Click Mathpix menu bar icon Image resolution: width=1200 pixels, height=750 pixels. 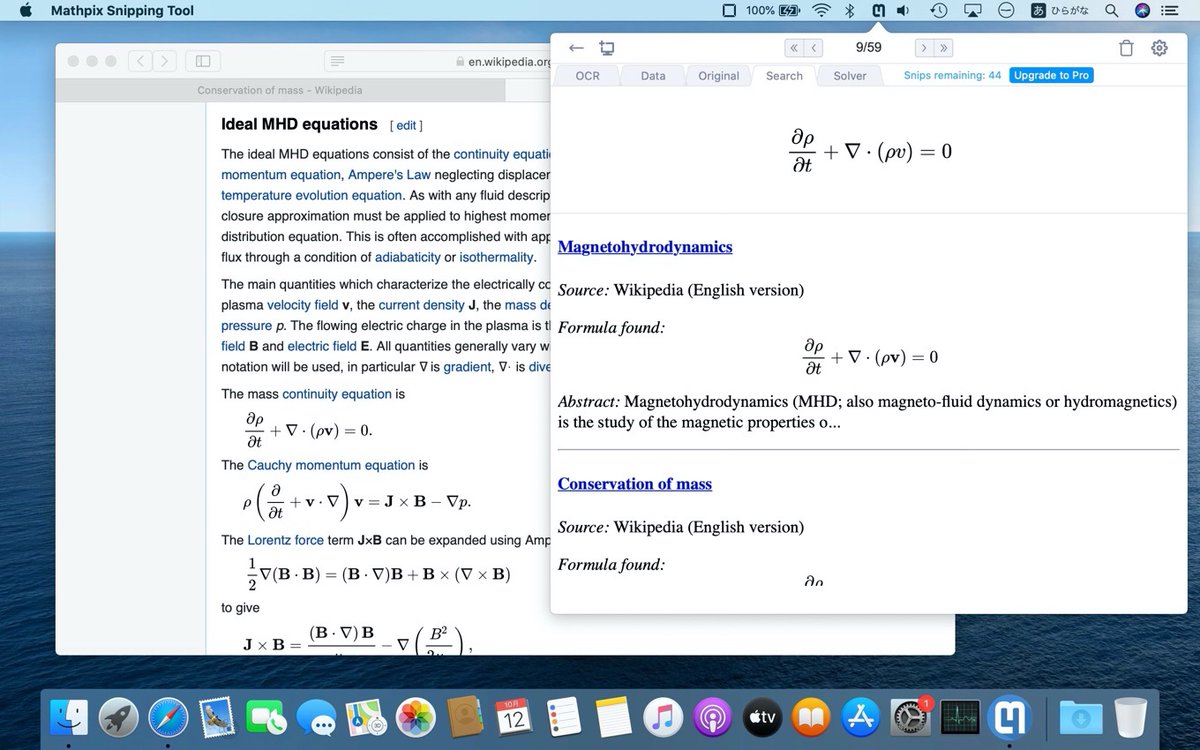(878, 11)
